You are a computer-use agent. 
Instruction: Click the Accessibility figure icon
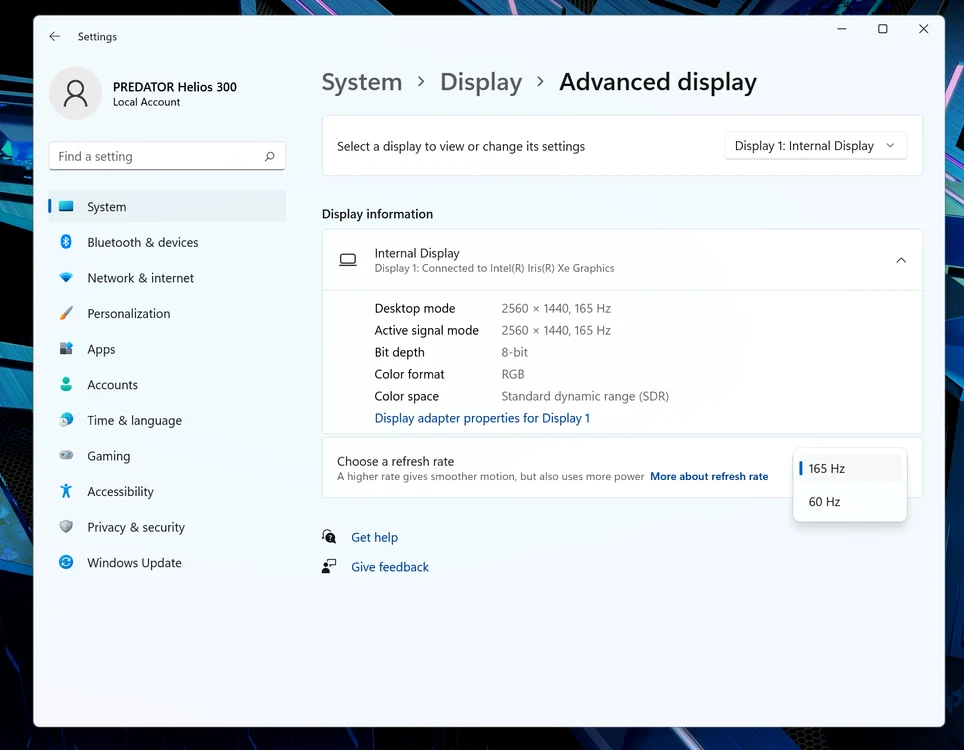66,491
